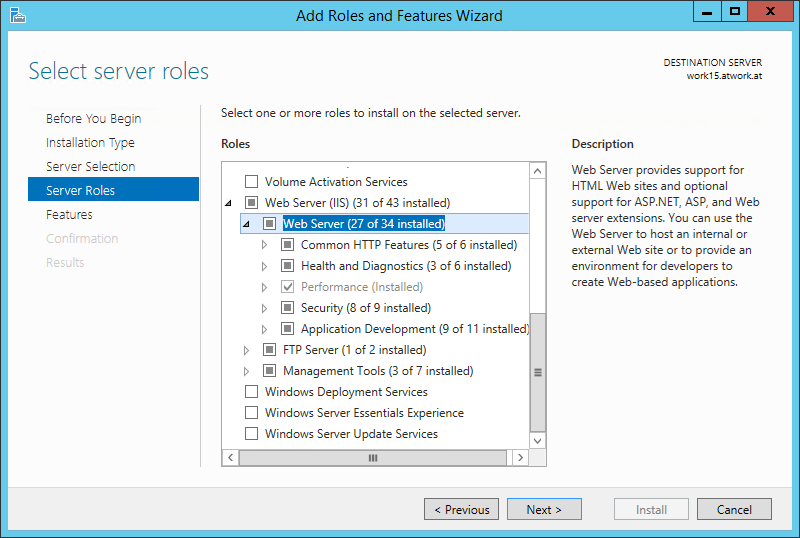Screen dimensions: 800x538
Task: Click the Next button
Action: [543, 509]
